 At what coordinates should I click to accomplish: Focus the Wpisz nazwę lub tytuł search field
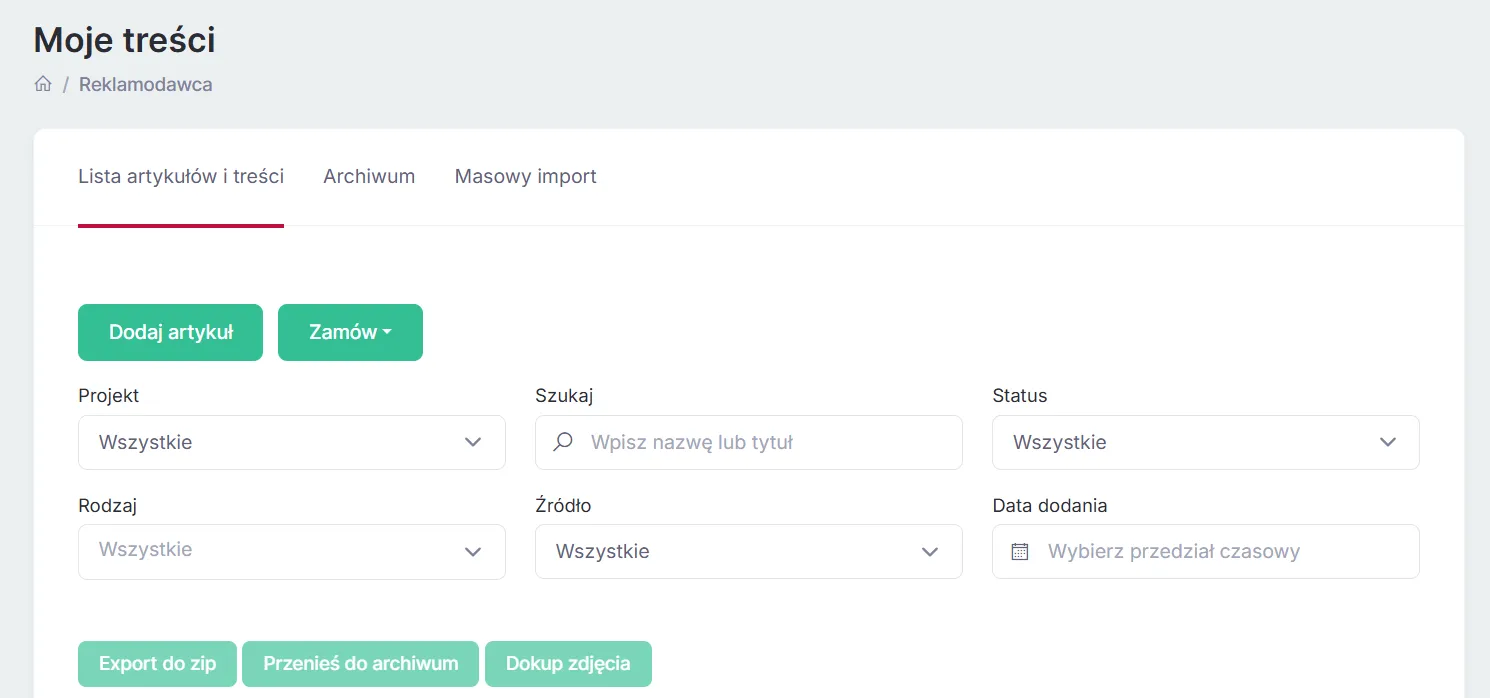pos(749,442)
